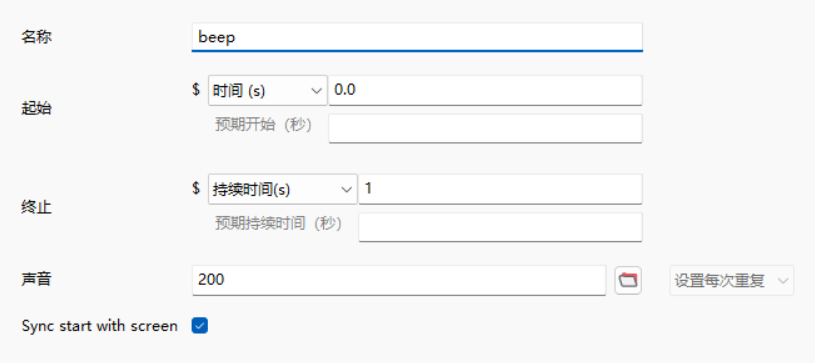Image resolution: width=815 pixels, height=363 pixels.
Task: Click the start time field showing 0.0
Action: [x=485, y=90]
